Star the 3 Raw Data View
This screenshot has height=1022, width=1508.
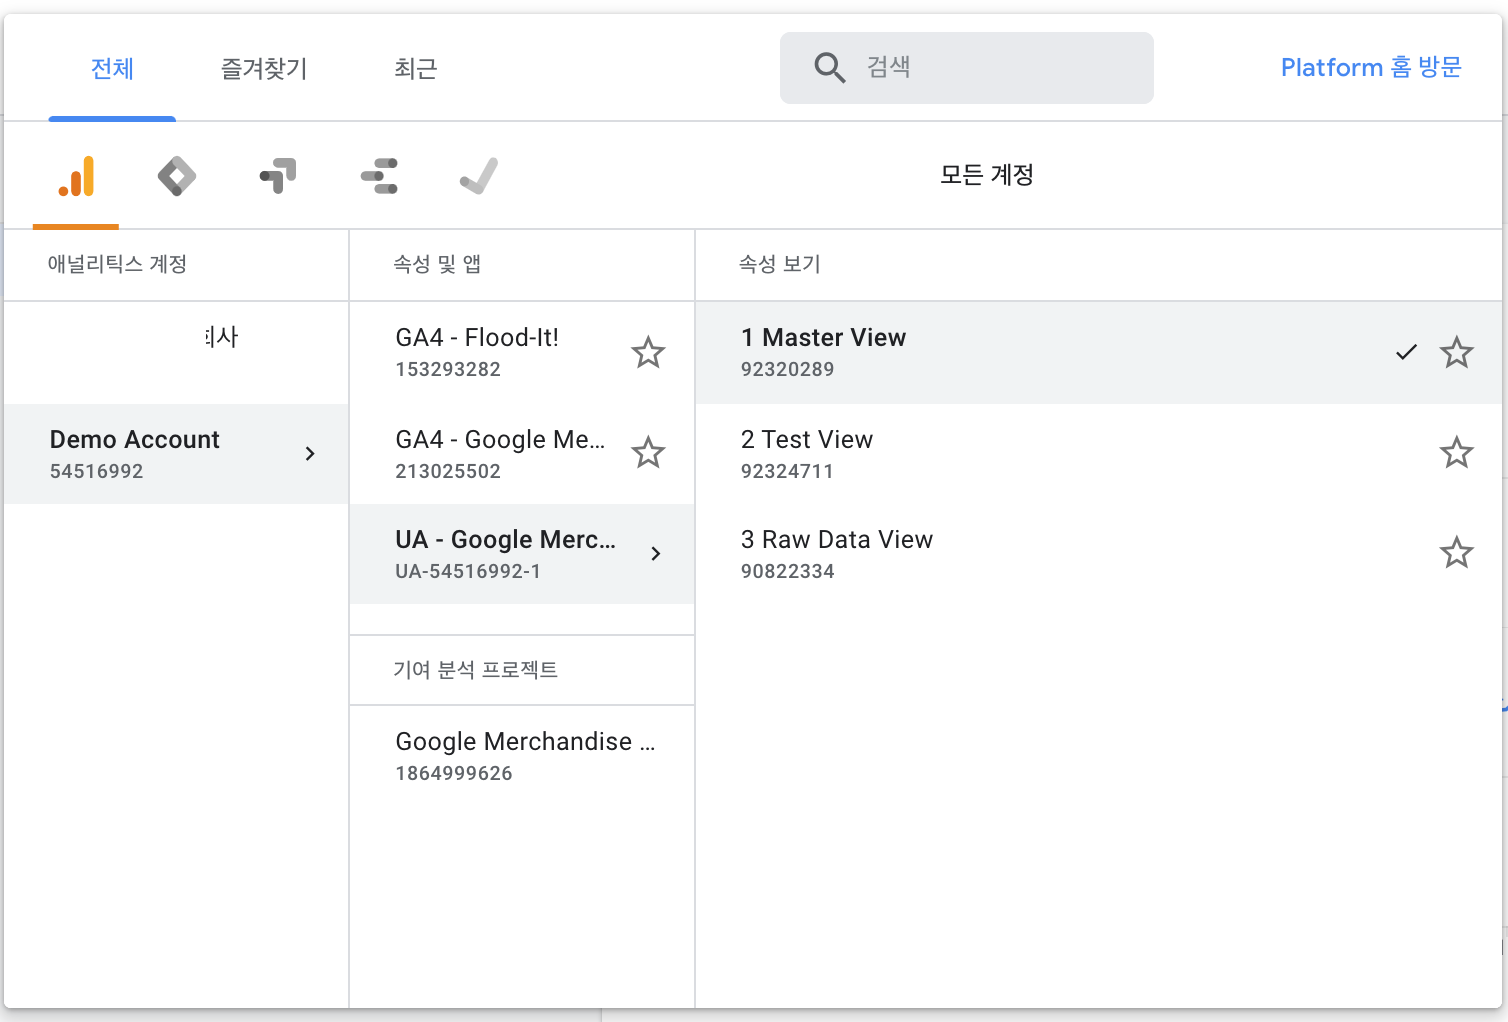tap(1456, 553)
